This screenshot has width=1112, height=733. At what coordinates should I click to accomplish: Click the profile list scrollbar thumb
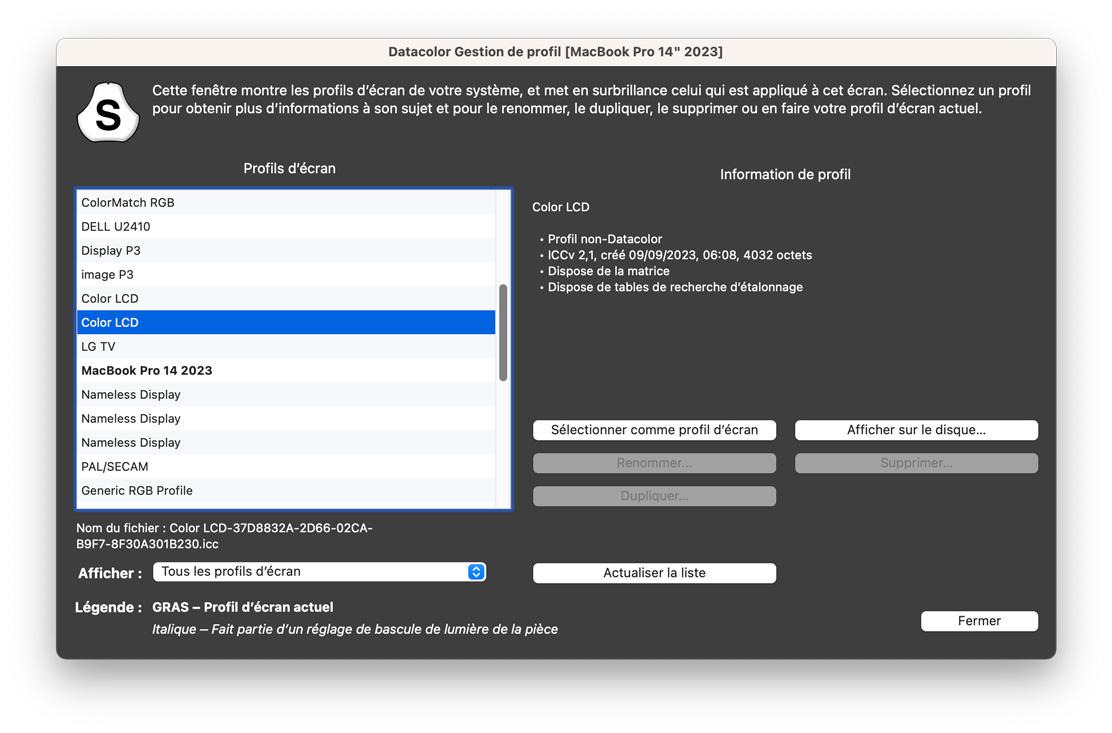tap(503, 332)
